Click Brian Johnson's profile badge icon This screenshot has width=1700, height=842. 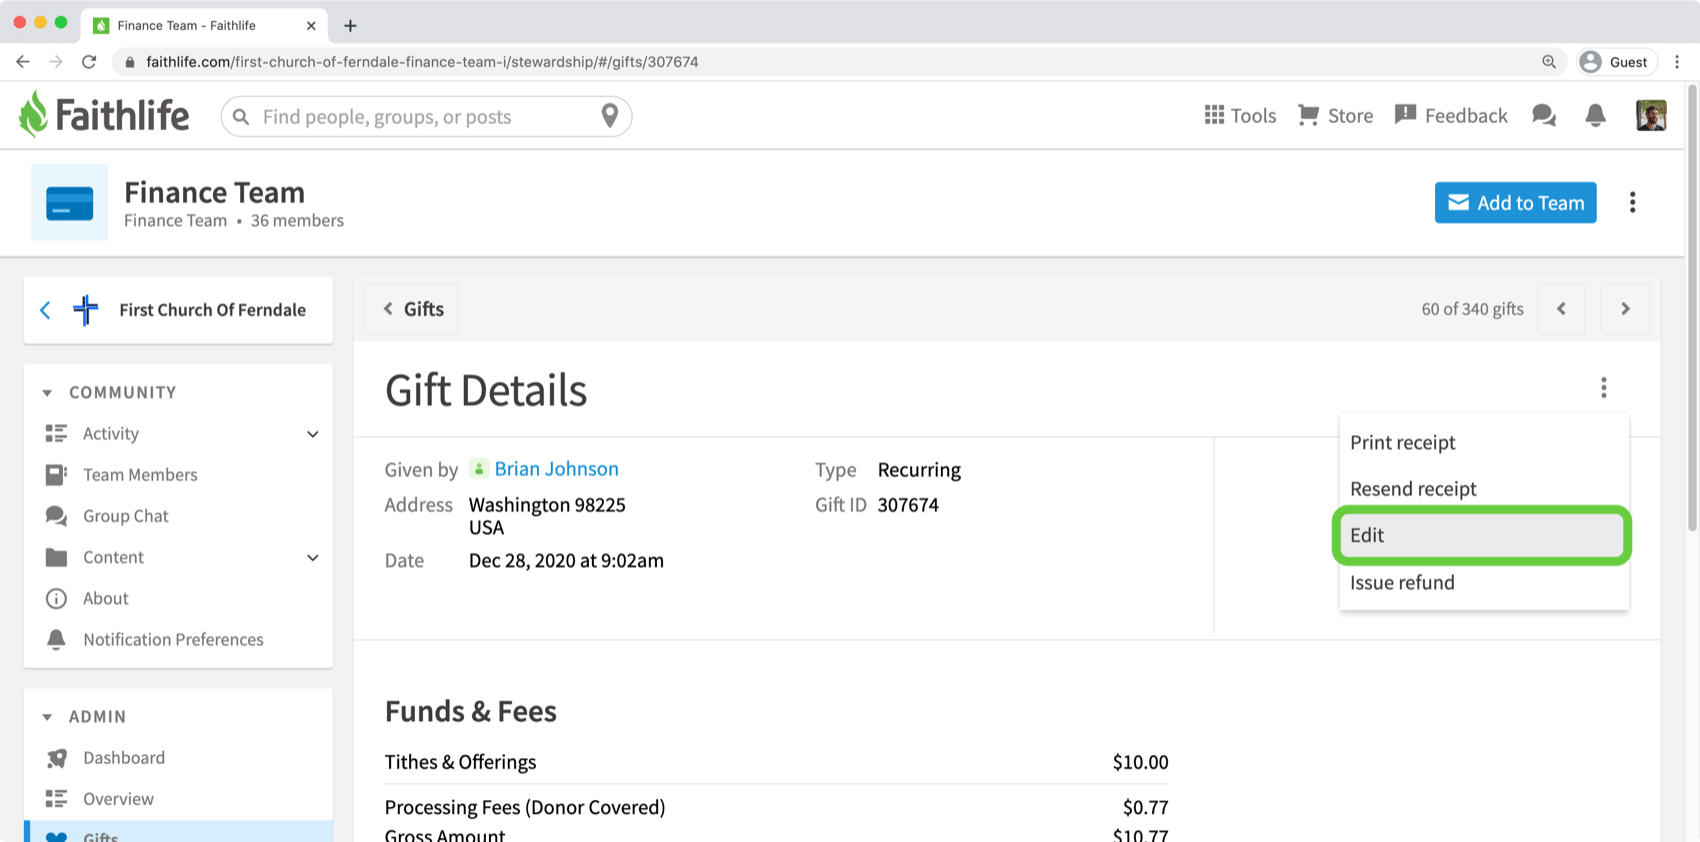click(479, 469)
